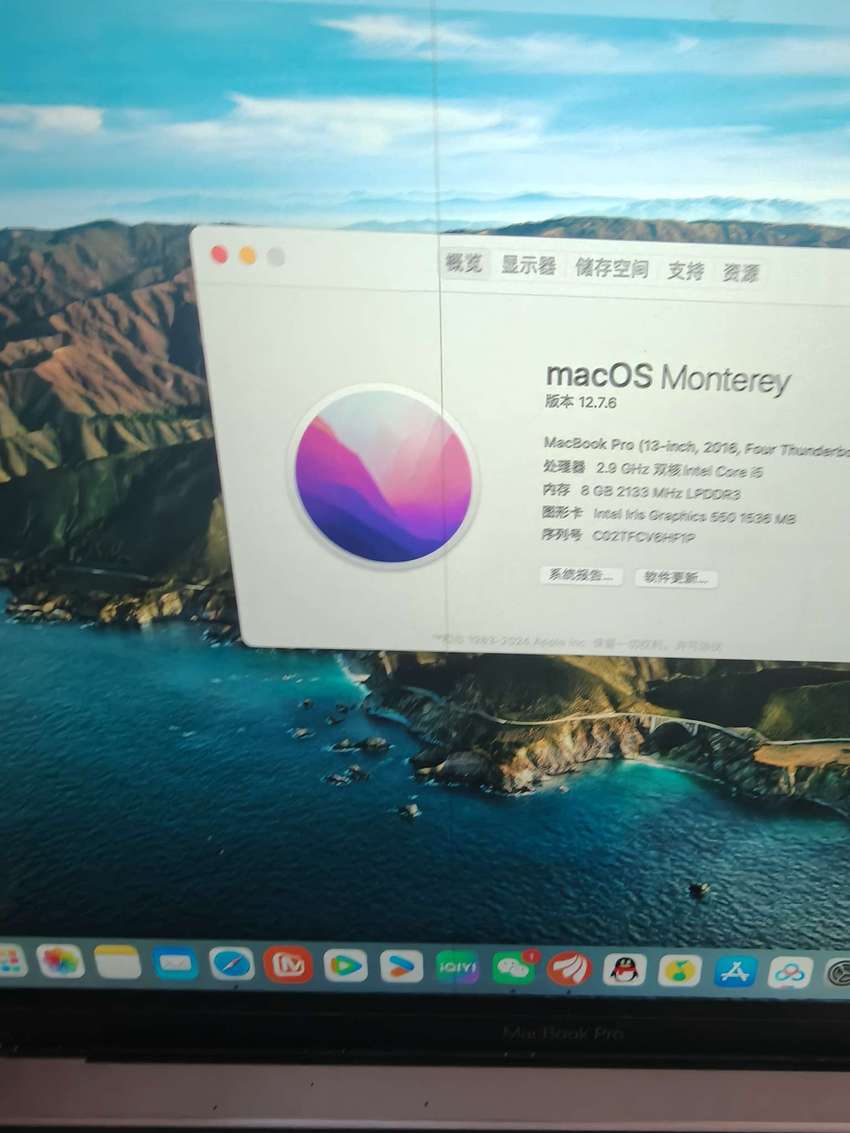The height and width of the screenshot is (1133, 850).
Task: Open Tencent Video in the dock
Action: 345,965
